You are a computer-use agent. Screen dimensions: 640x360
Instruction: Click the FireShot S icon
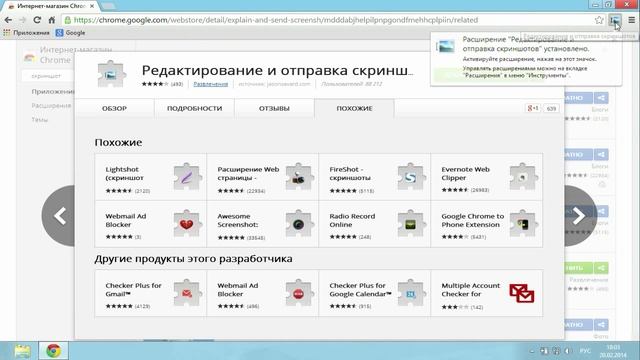click(411, 177)
